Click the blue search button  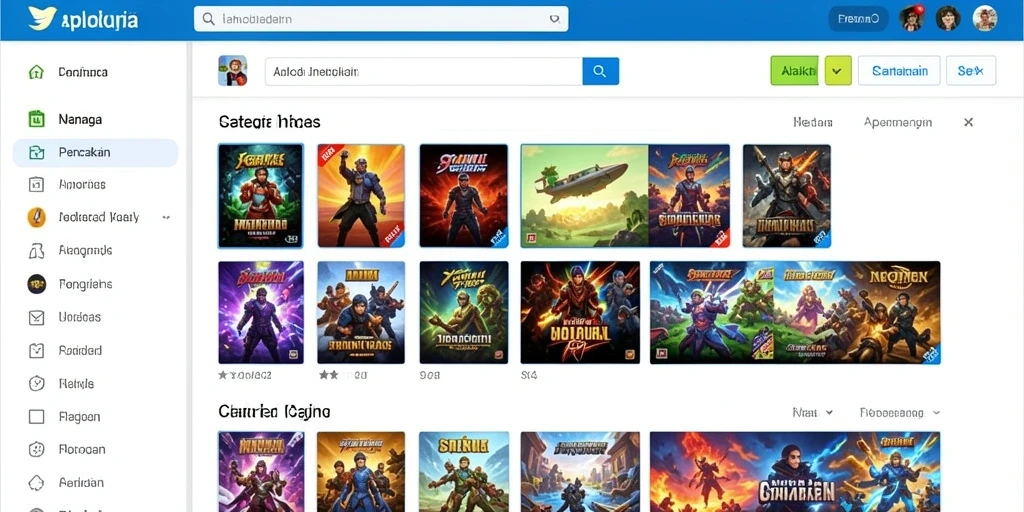(601, 71)
